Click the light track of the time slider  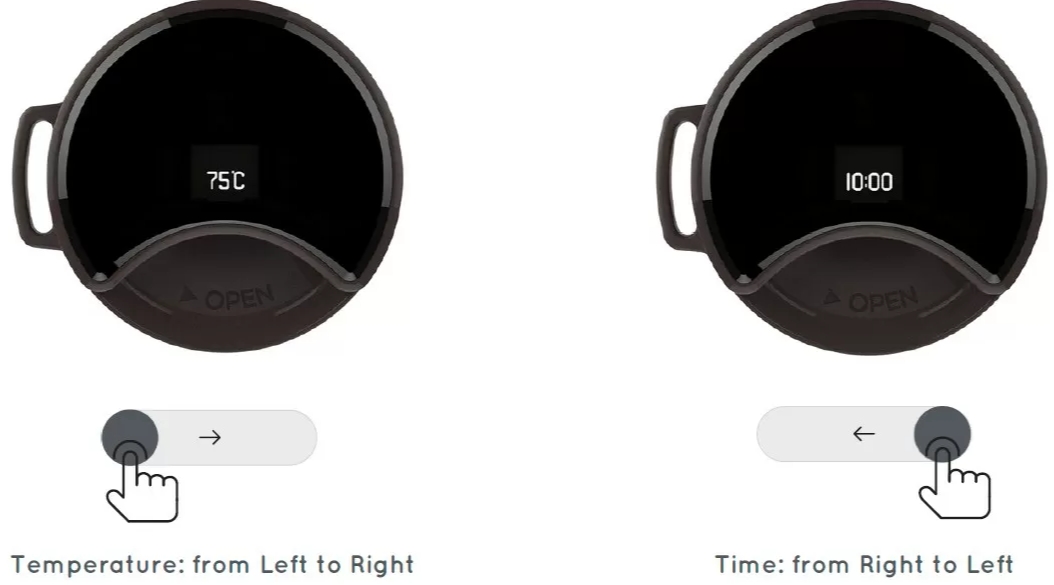[x=864, y=434]
